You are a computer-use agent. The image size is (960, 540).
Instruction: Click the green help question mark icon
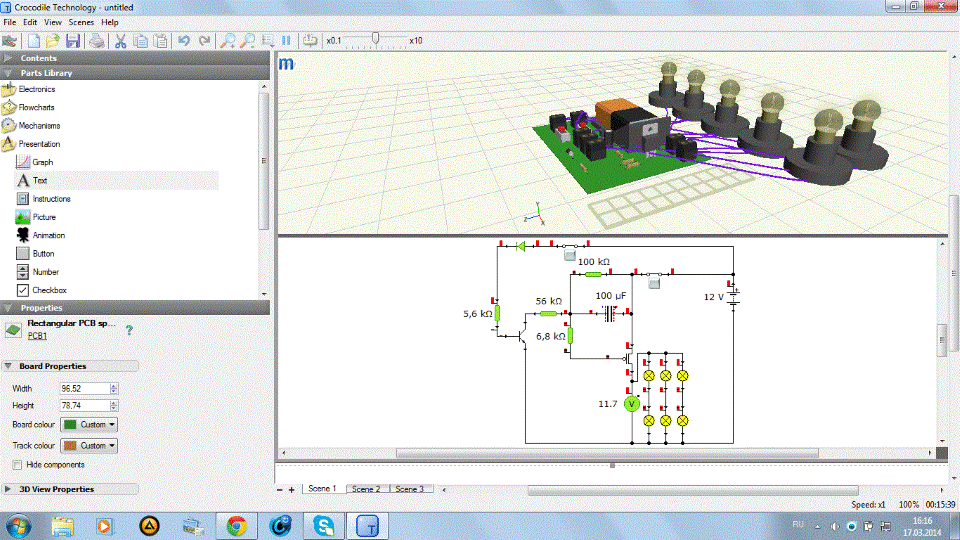pyautogui.click(x=129, y=329)
